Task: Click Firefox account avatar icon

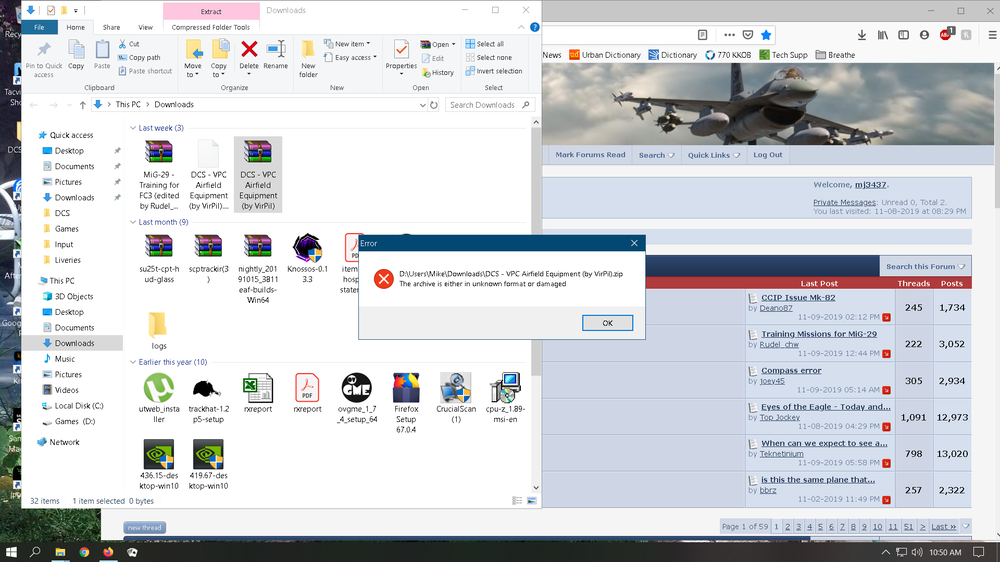Action: pyautogui.click(x=924, y=35)
